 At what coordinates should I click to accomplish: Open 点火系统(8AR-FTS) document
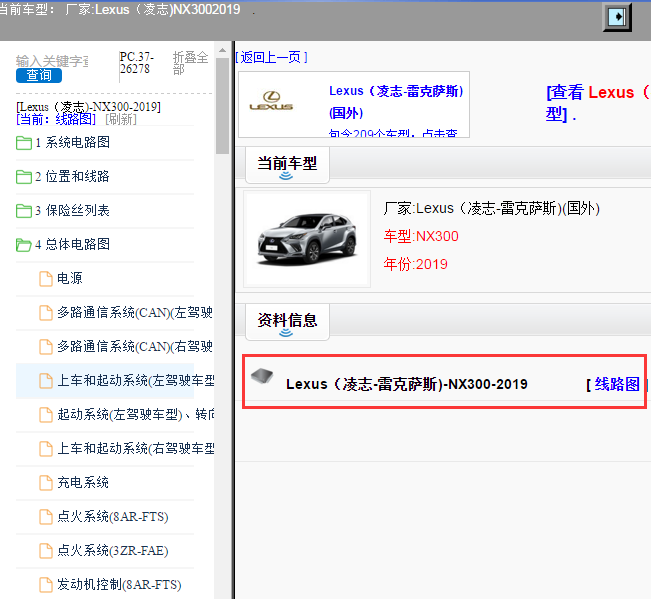pyautogui.click(x=113, y=516)
